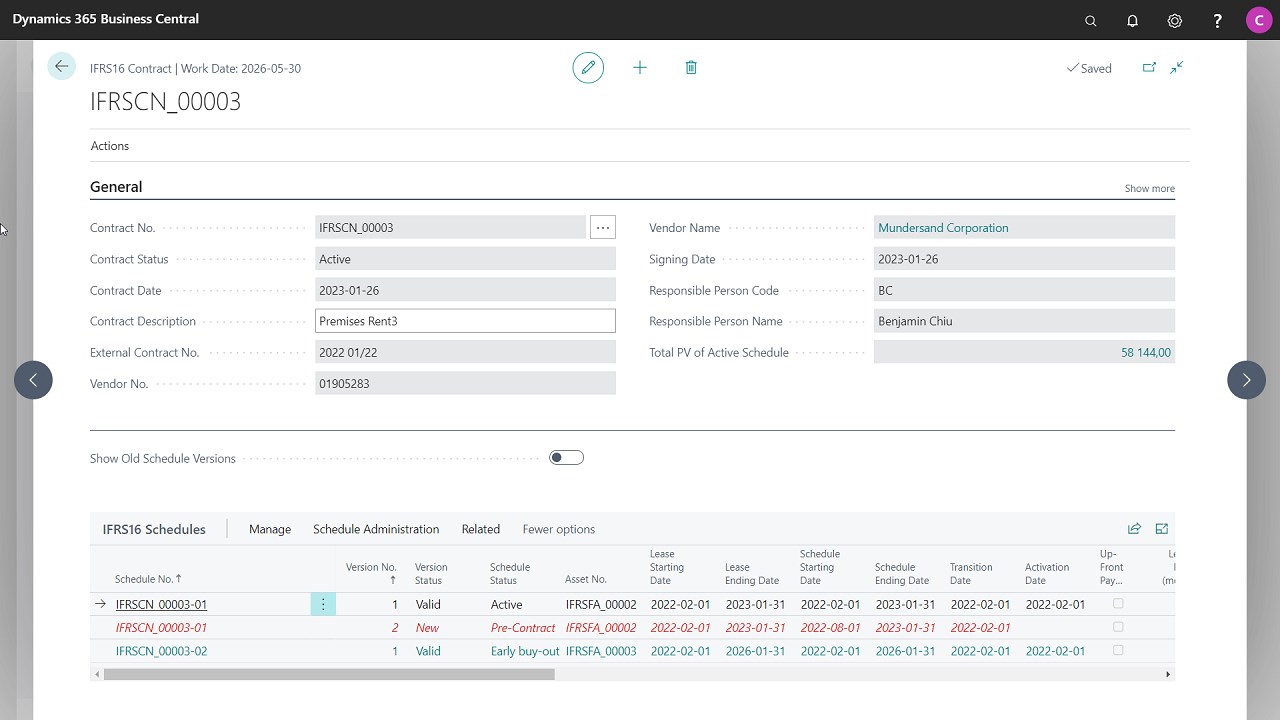Go to next record arrow
The image size is (1280, 720).
pyautogui.click(x=1246, y=380)
